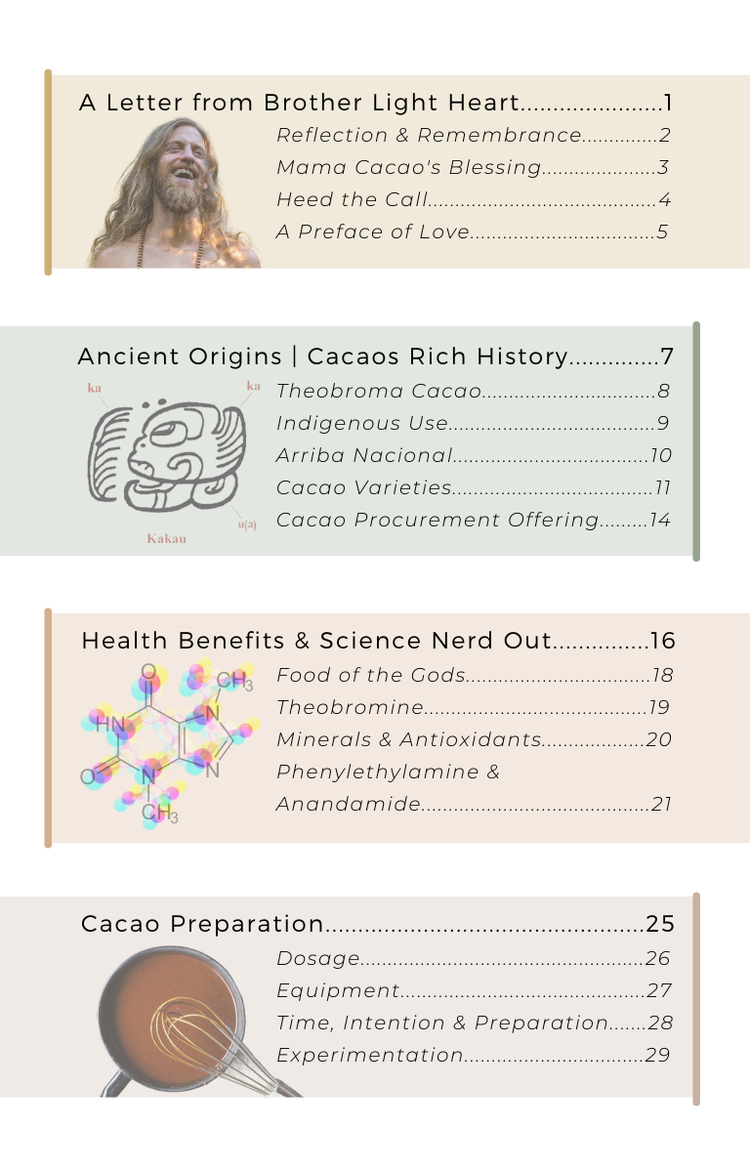Open Cacao Preparation section heading
Viewport: 750px width, 1172px height.
tap(378, 924)
